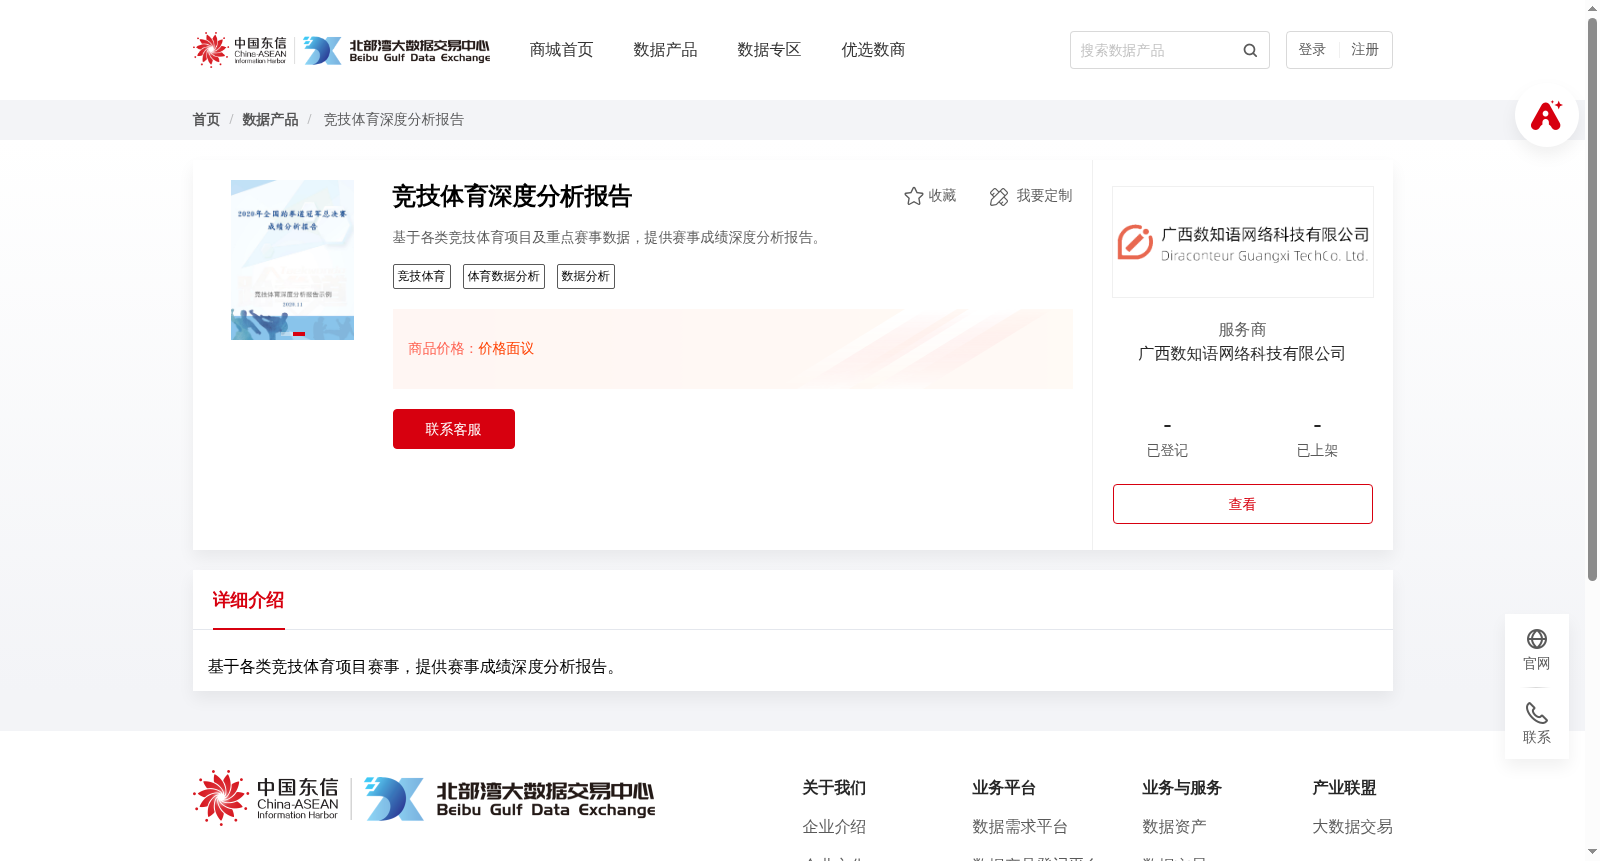Viewport: 1600px width, 861px height.
Task: Click the 已上架 count label
Action: [1317, 451]
